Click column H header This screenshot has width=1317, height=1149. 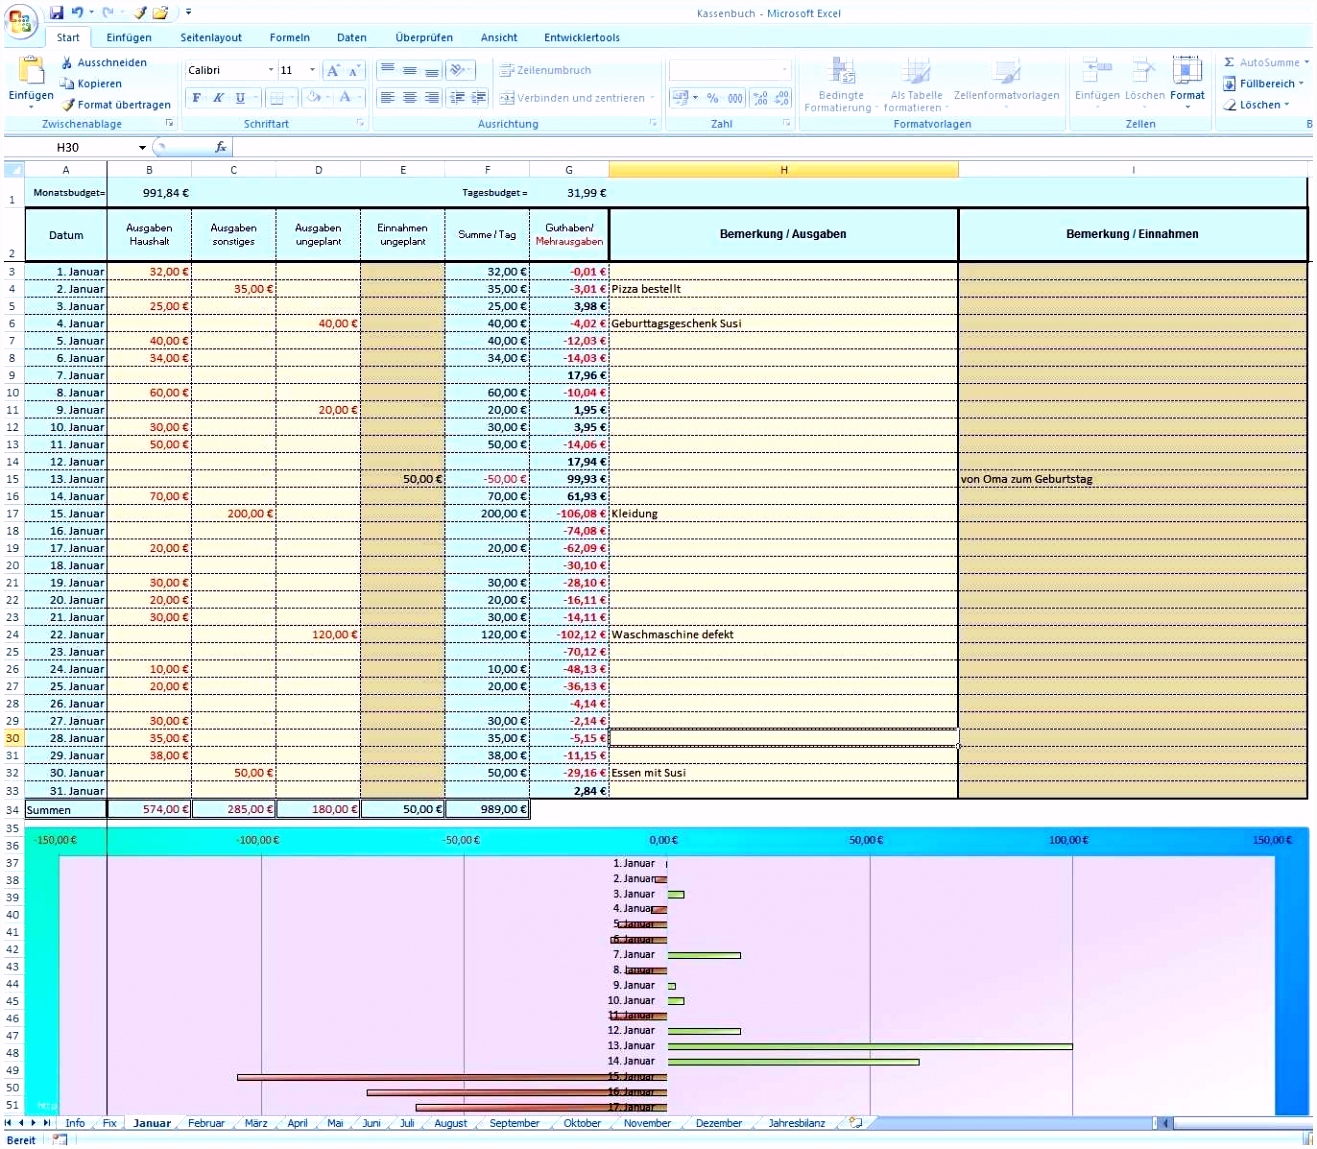click(783, 170)
